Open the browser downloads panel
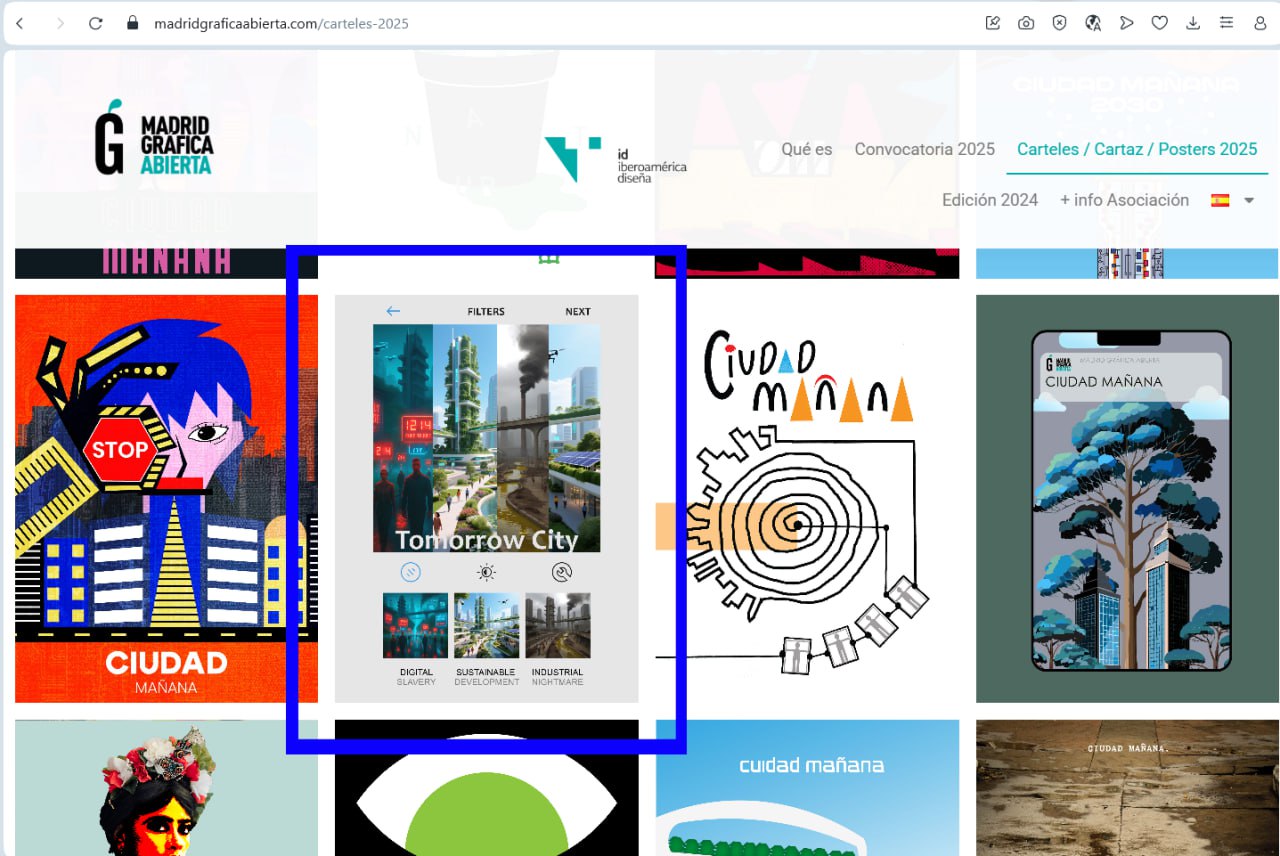The width and height of the screenshot is (1280, 856). pyautogui.click(x=1193, y=23)
